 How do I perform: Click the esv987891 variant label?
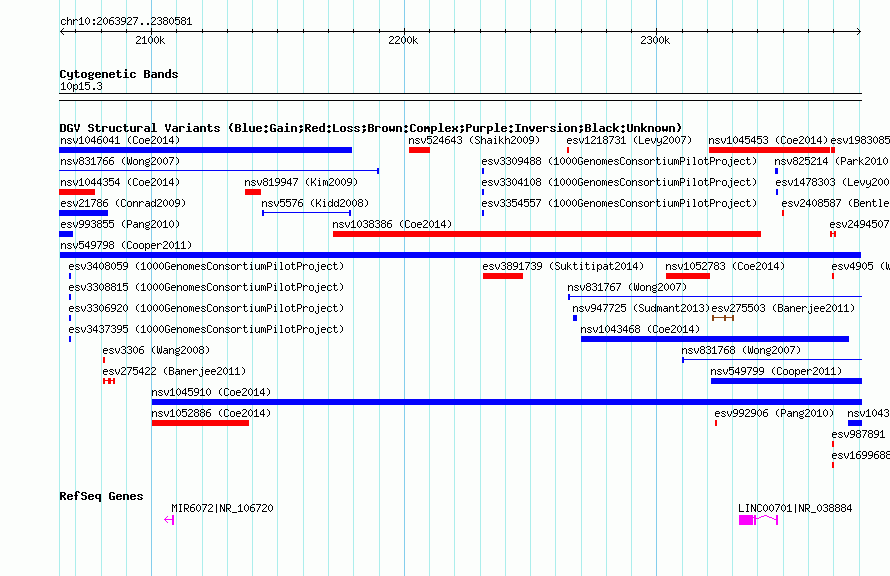[858, 434]
